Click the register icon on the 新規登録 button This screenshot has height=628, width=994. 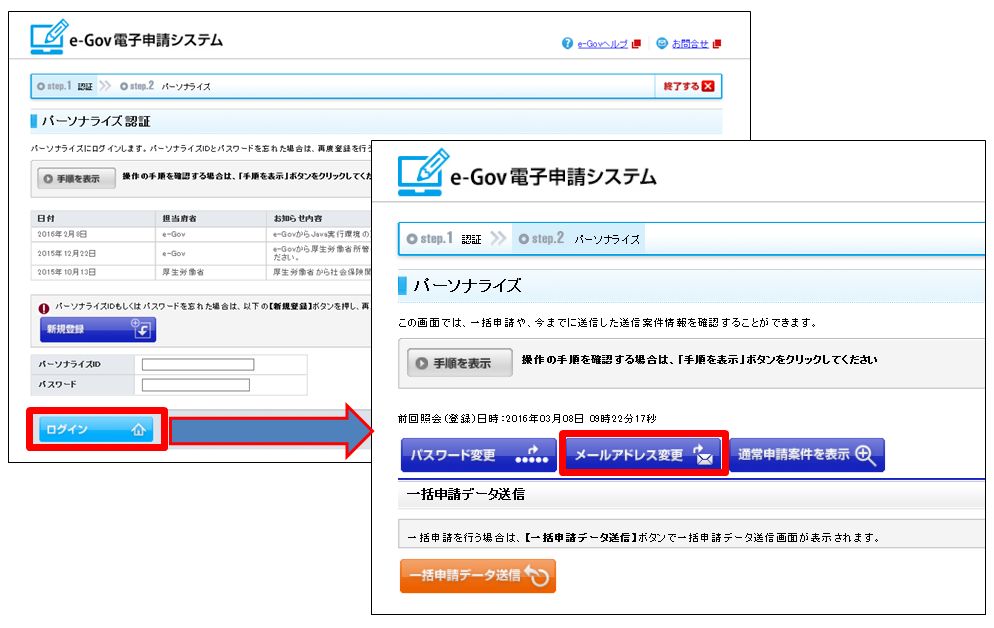141,328
